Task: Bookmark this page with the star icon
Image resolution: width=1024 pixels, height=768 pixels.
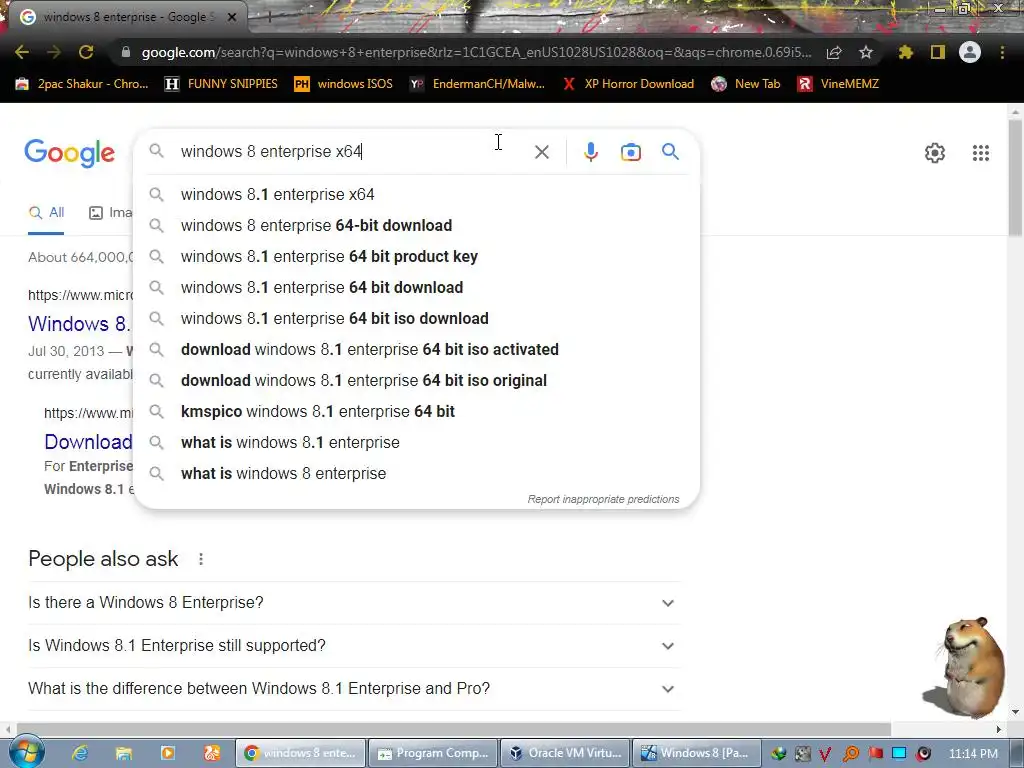Action: click(x=866, y=52)
